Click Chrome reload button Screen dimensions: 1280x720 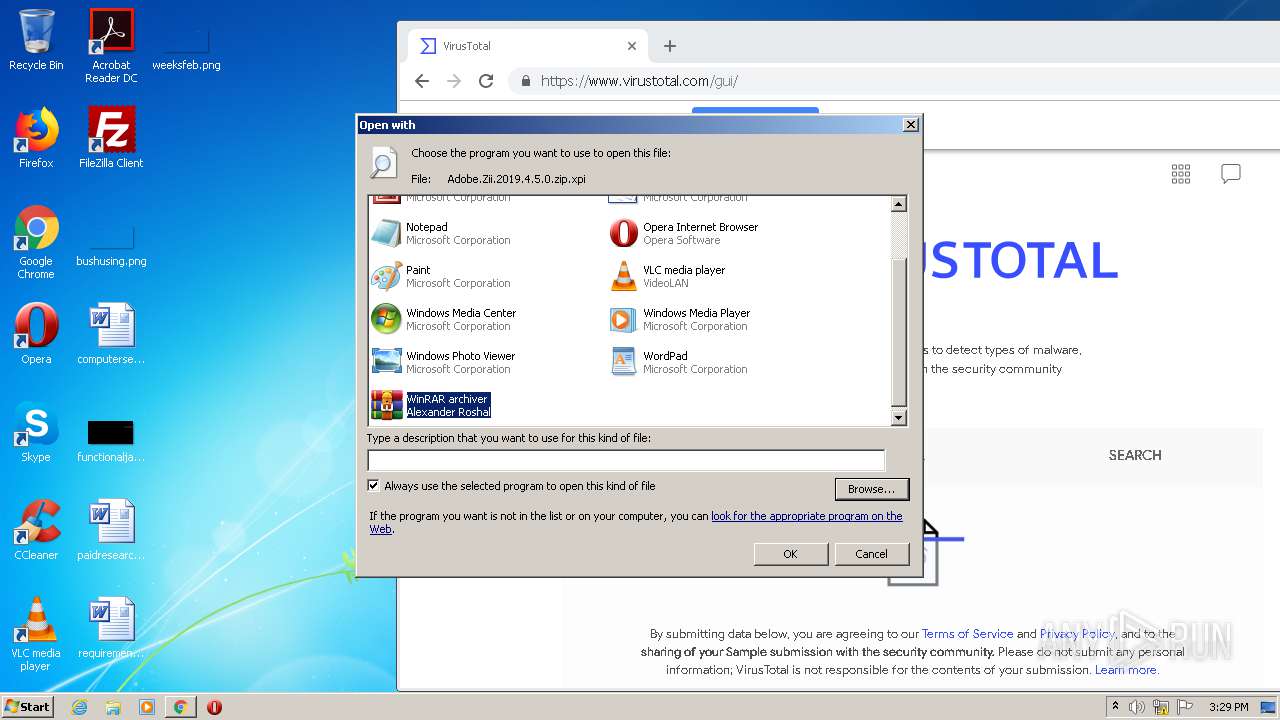tap(486, 81)
